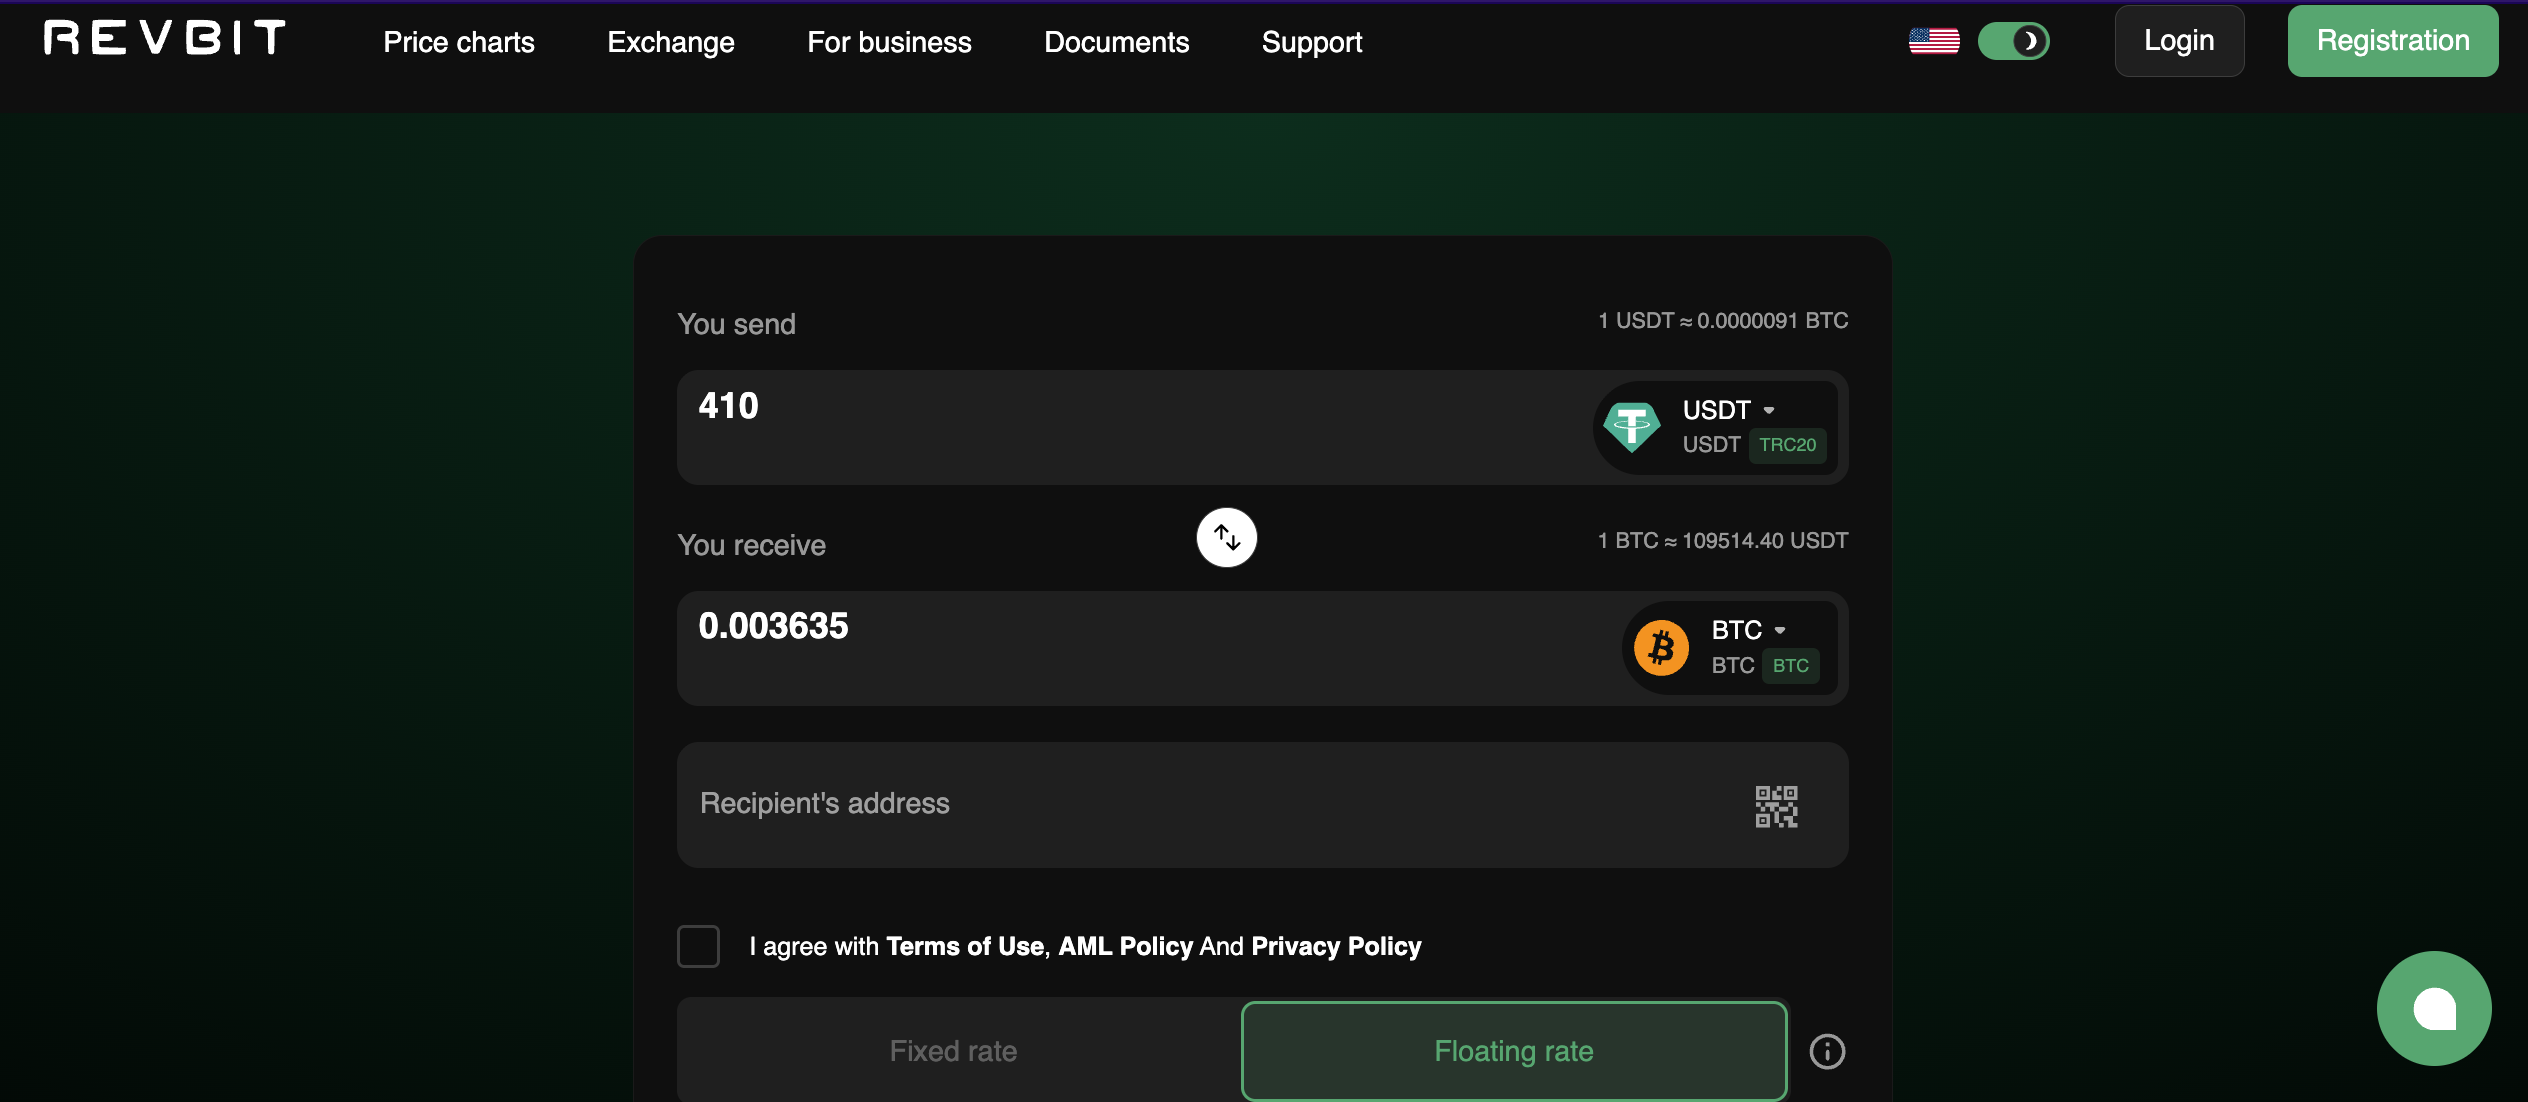Select the Fixed rate option
This screenshot has height=1102, width=2528.
[x=953, y=1051]
